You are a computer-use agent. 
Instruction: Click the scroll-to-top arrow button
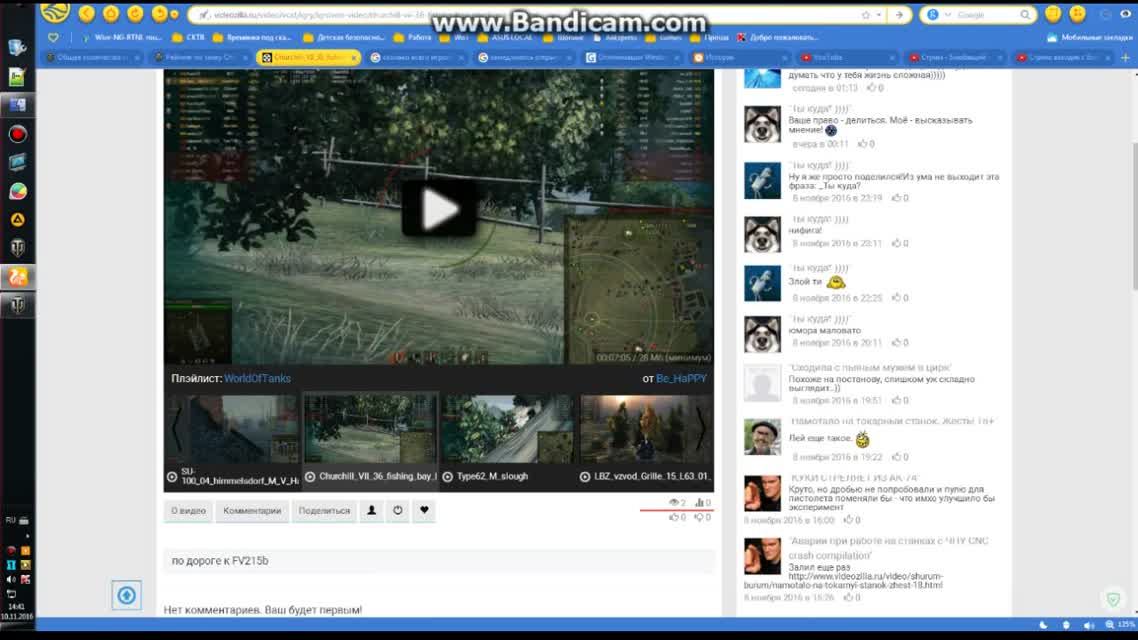(x=126, y=595)
